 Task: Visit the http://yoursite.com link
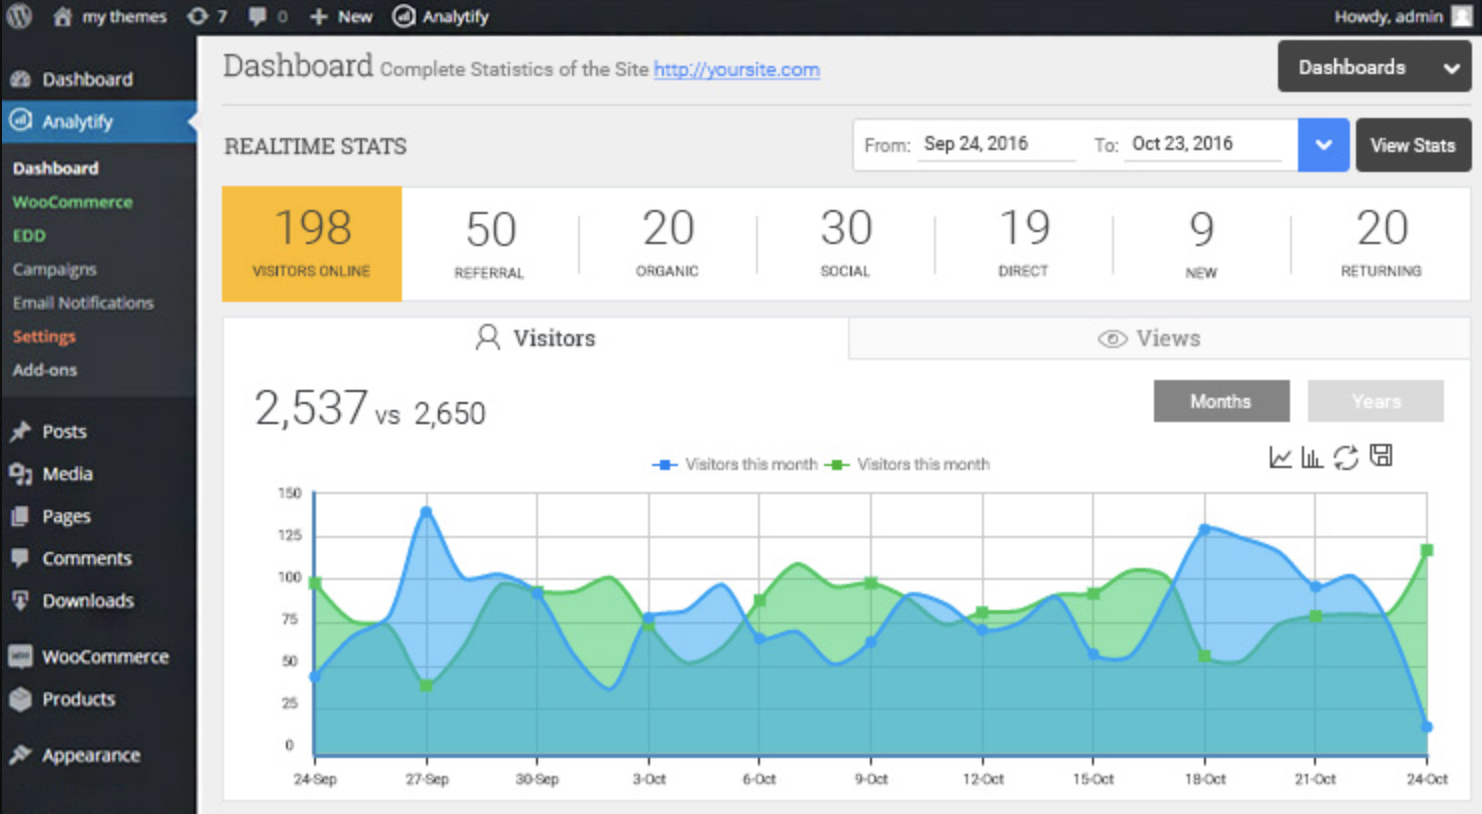(736, 69)
